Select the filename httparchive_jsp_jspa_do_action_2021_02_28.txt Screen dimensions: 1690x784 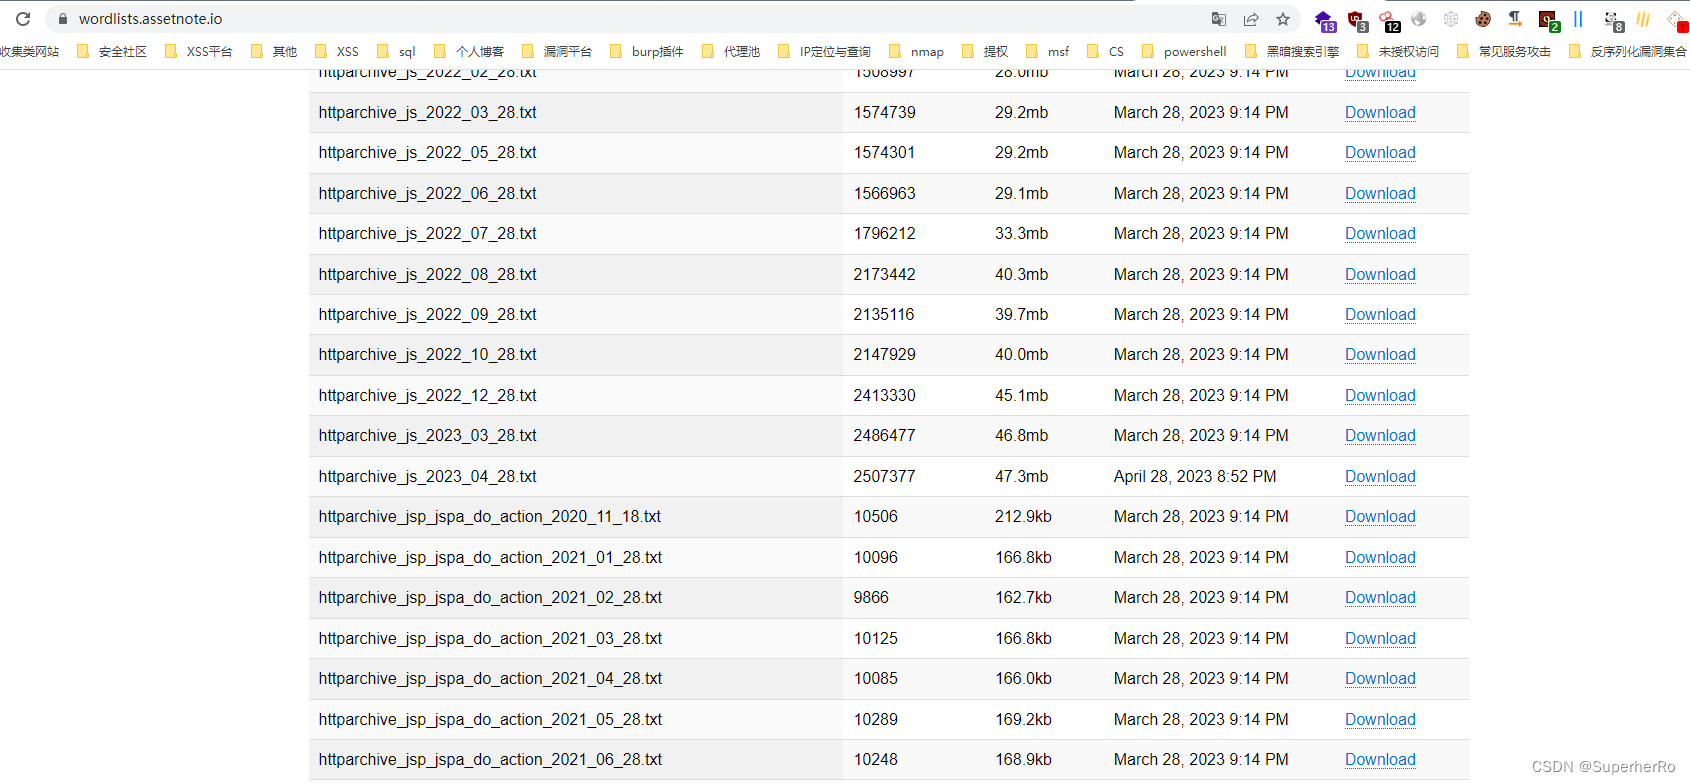click(490, 598)
